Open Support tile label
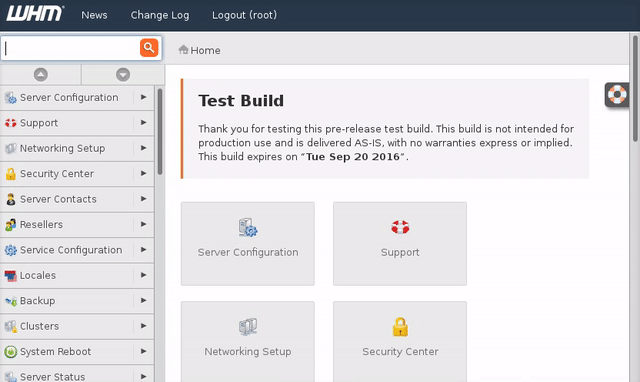 click(x=400, y=253)
